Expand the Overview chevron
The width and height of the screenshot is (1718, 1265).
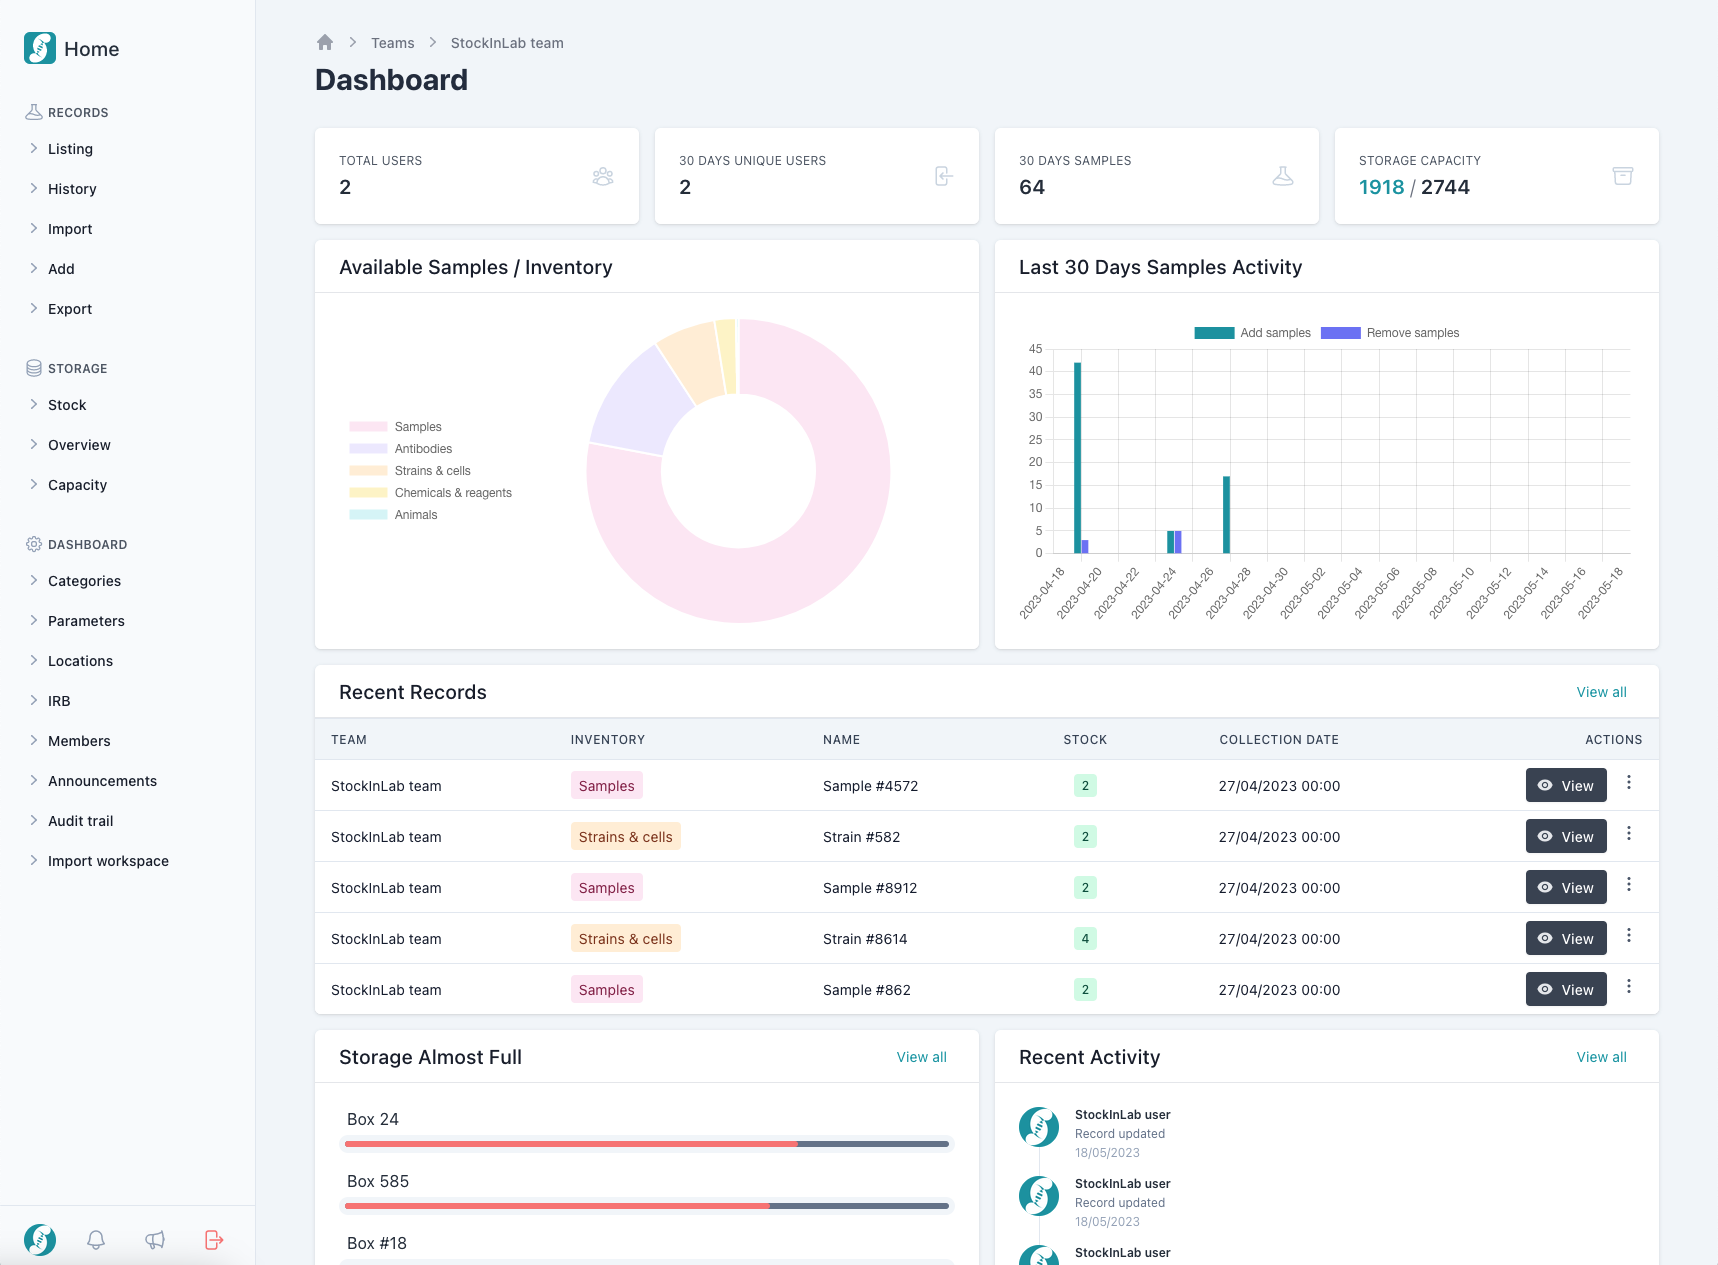(34, 444)
